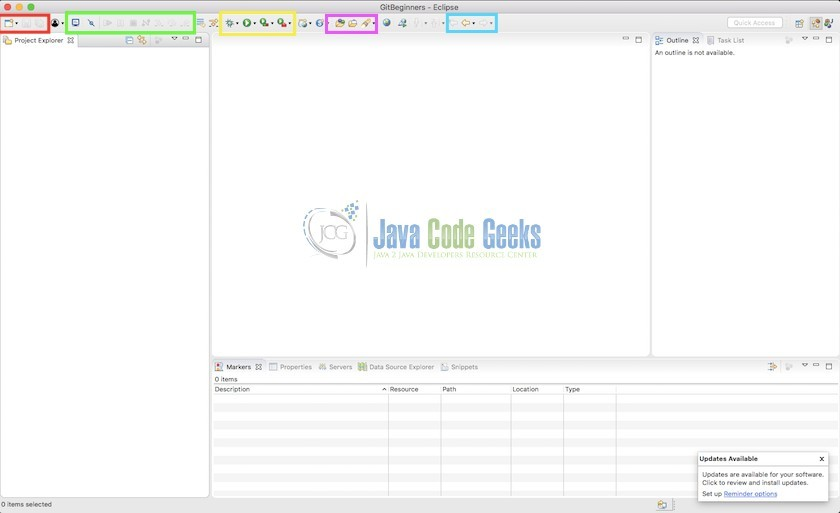Click the yellow Back navigation arrow
The height and width of the screenshot is (513, 840).
point(466,23)
